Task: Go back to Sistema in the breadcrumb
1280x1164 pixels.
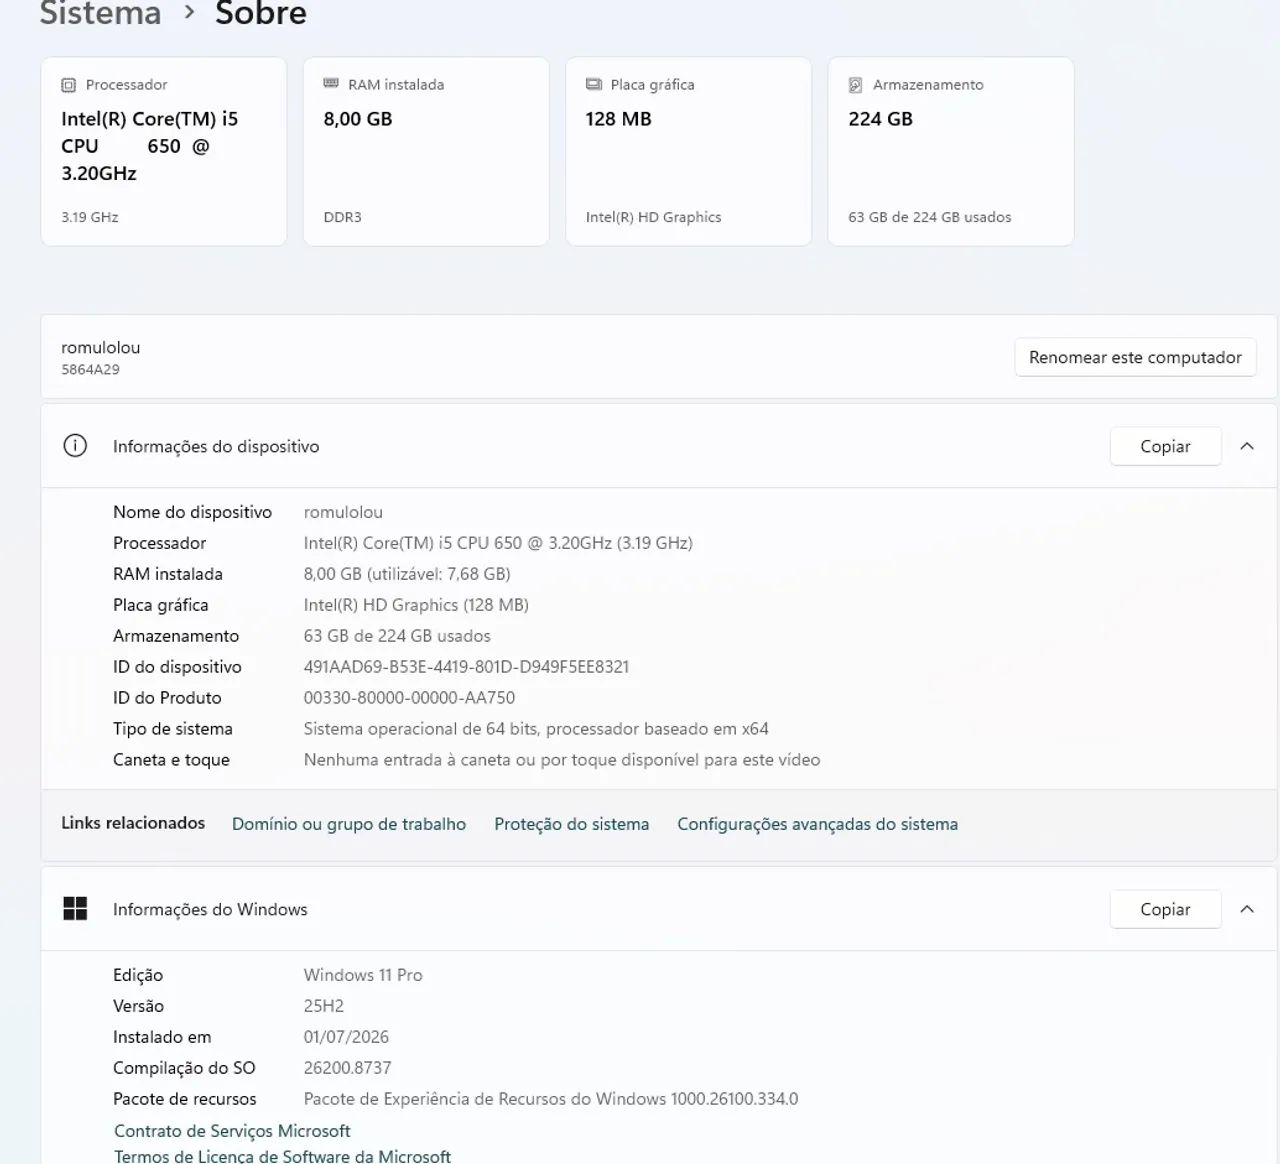Action: pos(100,13)
